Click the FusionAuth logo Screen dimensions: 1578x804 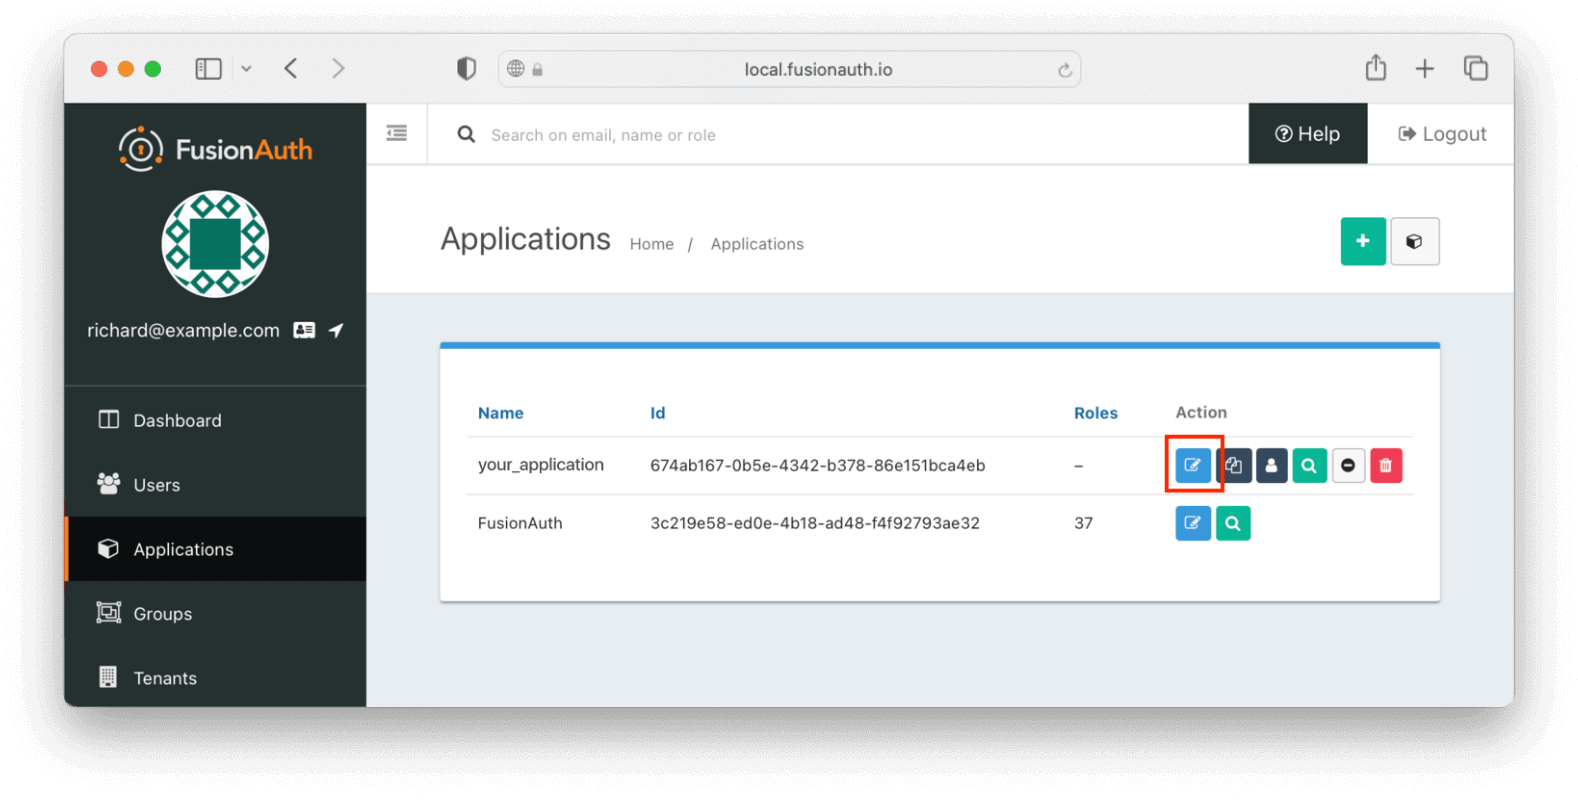point(215,149)
